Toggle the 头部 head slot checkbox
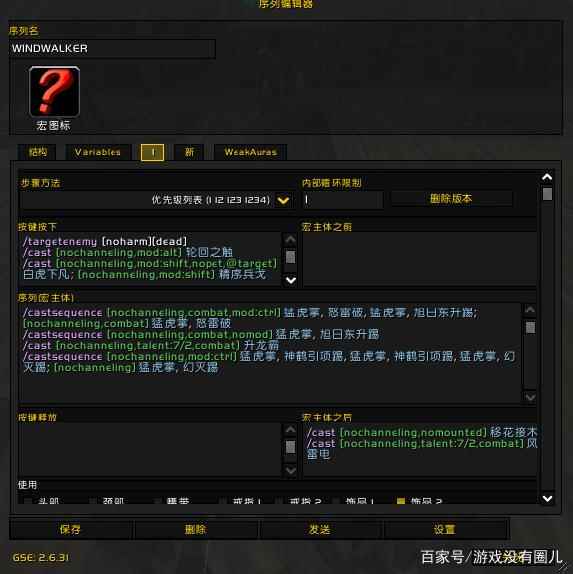Viewport: 573px width, 574px height. click(x=27, y=500)
